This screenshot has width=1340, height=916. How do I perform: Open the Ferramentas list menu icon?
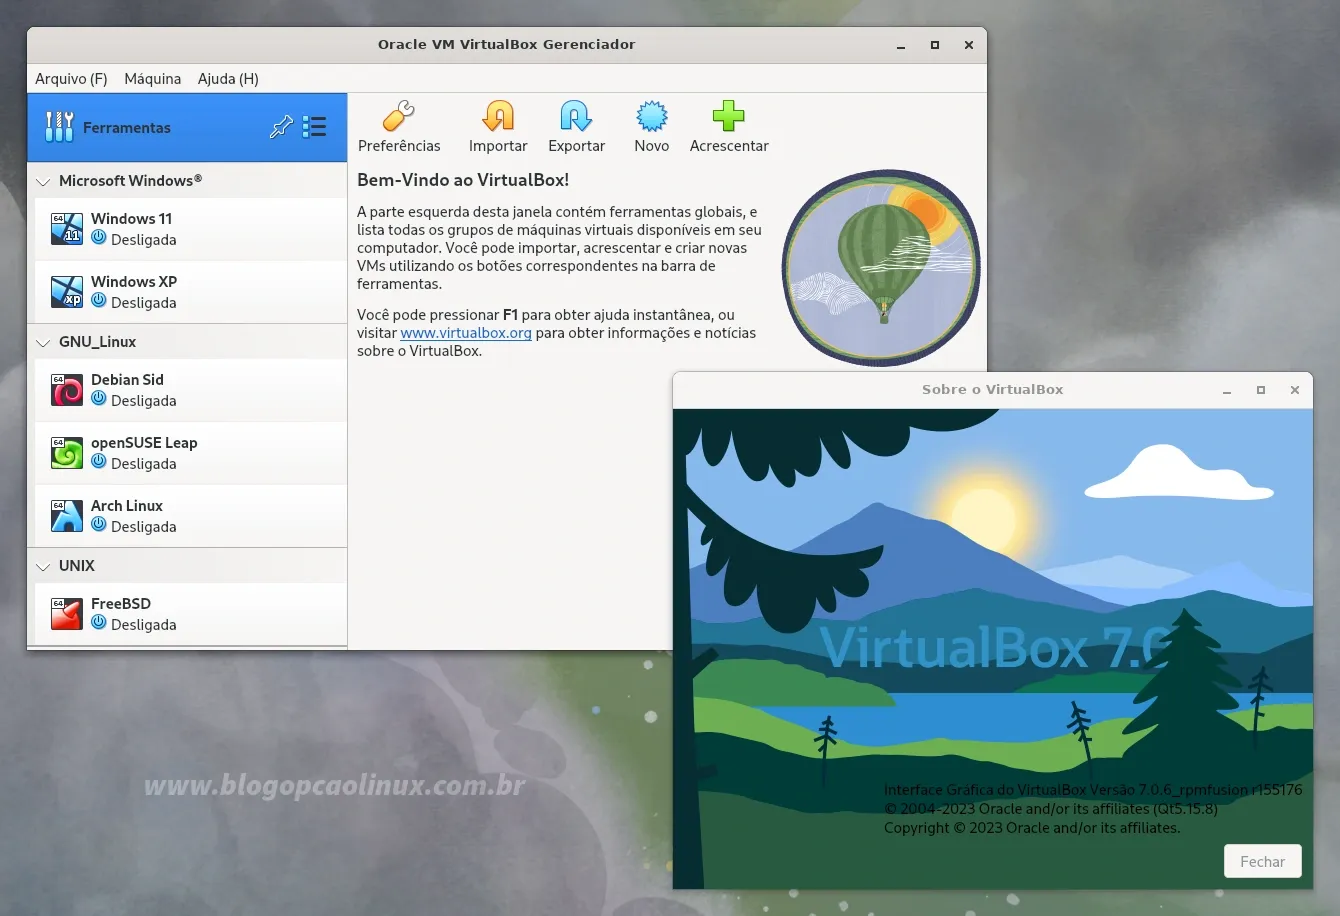(314, 127)
